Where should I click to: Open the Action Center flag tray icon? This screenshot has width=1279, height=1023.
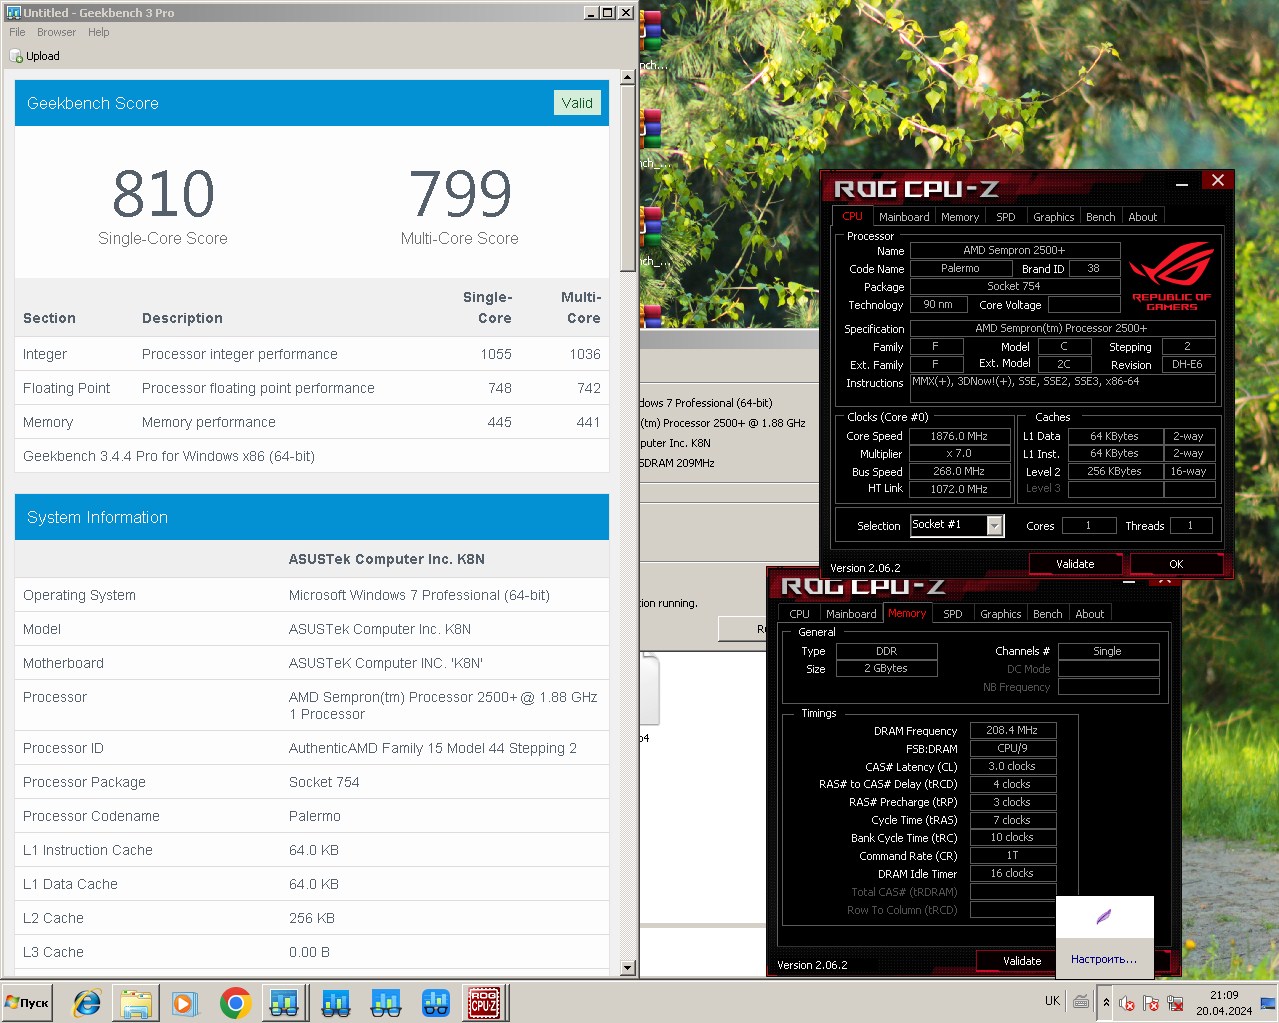tap(1151, 1003)
